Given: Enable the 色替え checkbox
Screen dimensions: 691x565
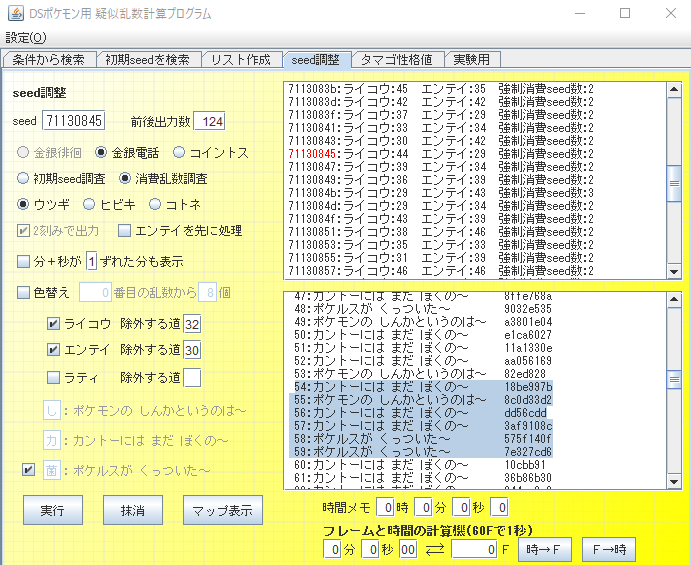Looking at the screenshot, I should pyautogui.click(x=23, y=293).
